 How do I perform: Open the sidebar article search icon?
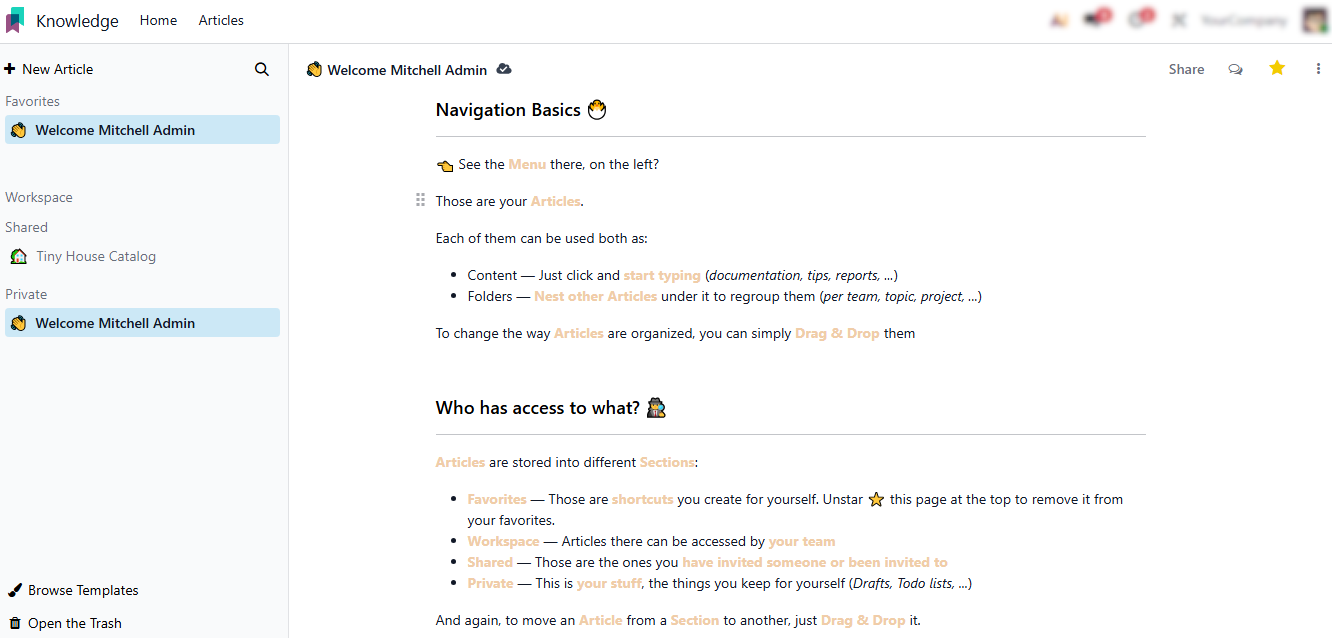point(262,69)
